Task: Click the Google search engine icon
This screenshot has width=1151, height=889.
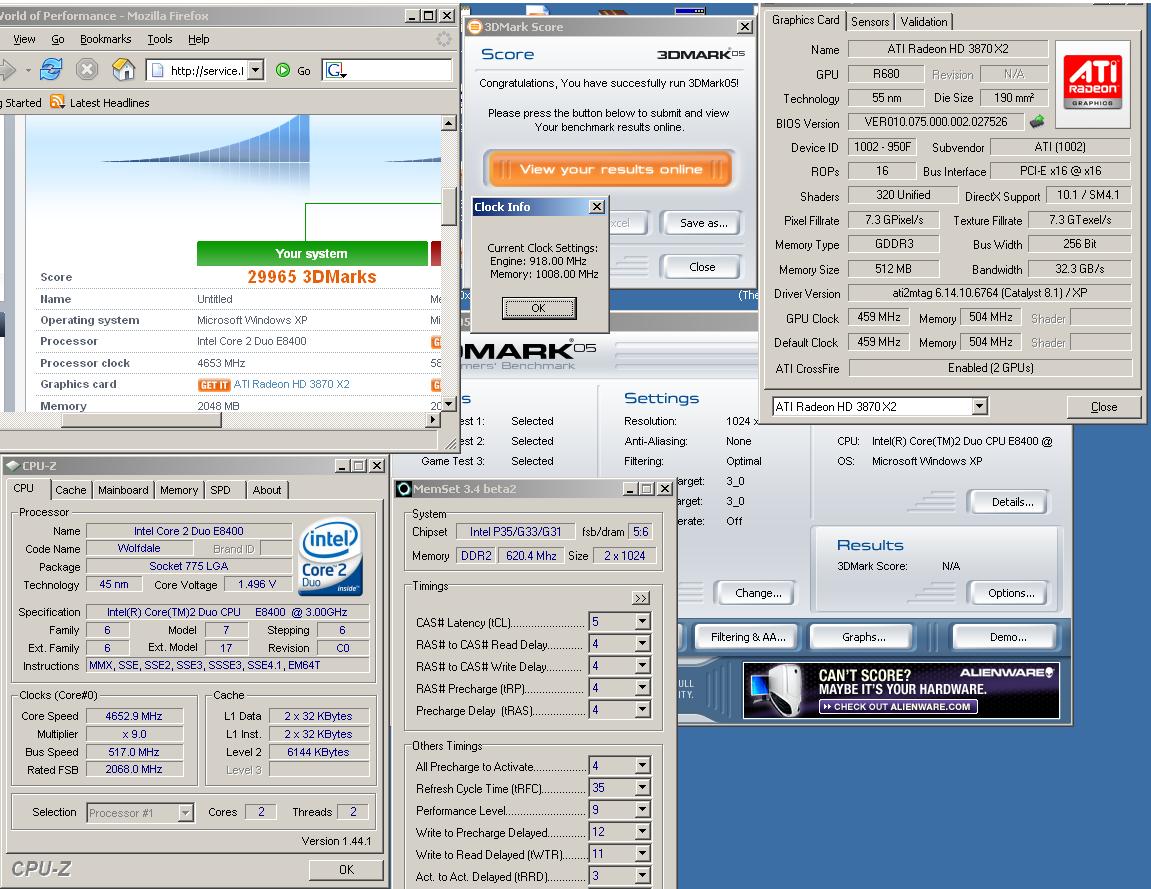Action: 335,70
